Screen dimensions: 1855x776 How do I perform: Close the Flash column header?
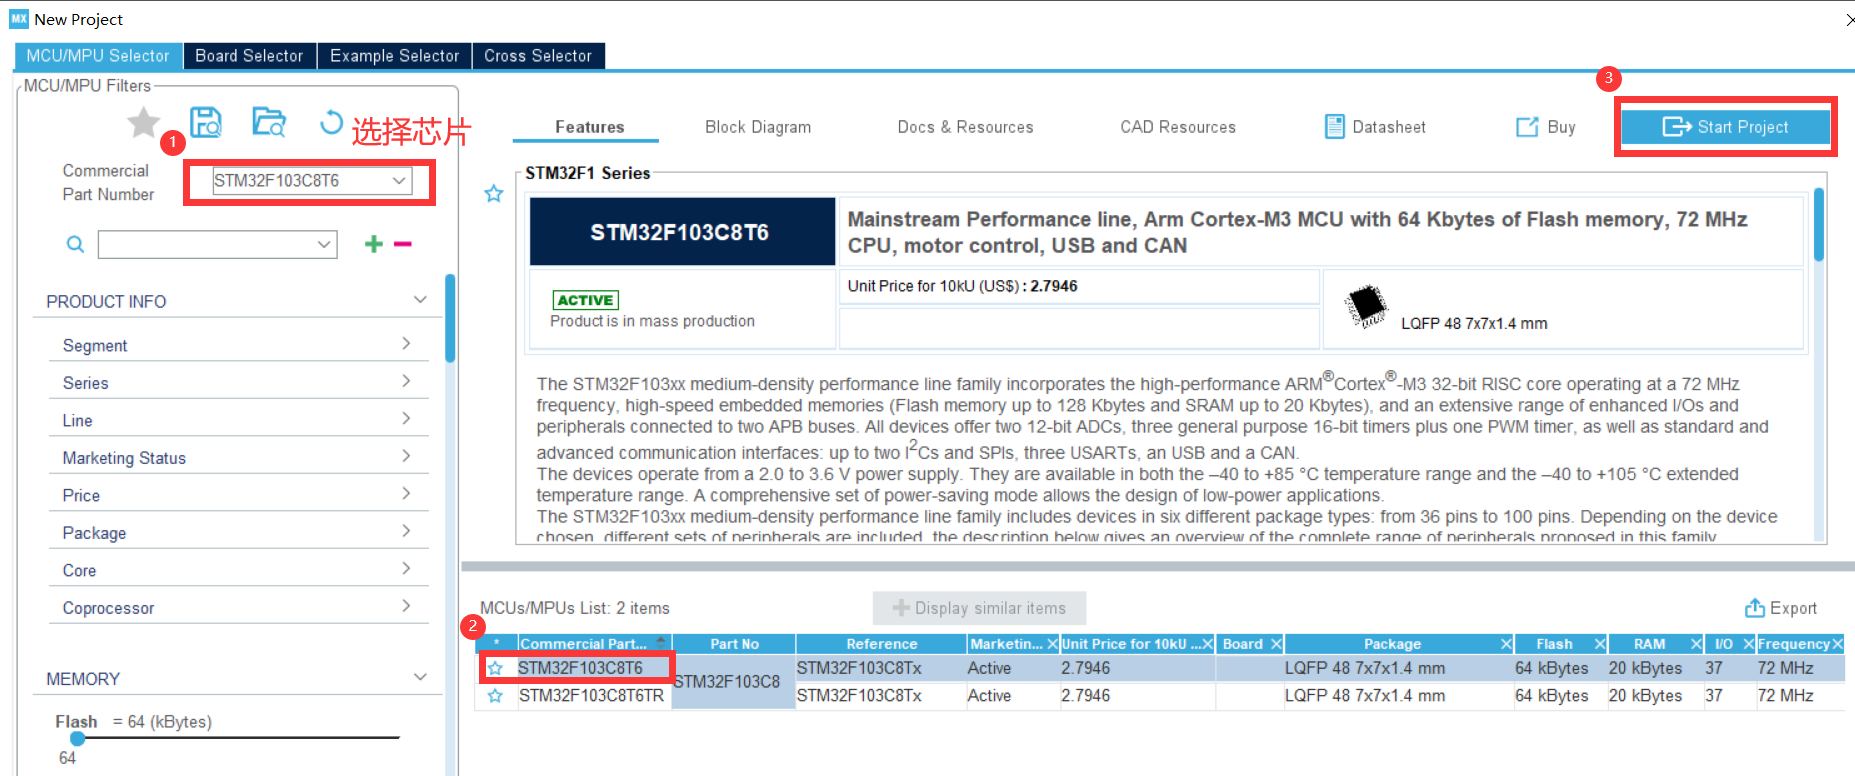pos(1600,644)
